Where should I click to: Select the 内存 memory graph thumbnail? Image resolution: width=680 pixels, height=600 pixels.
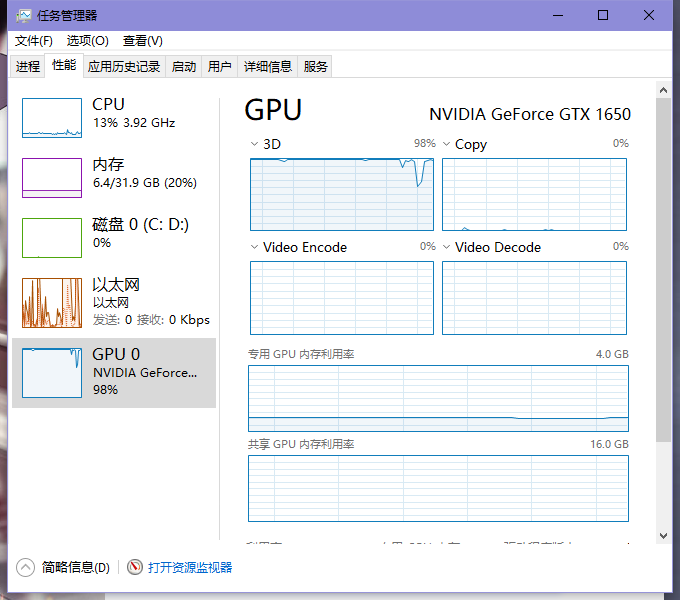click(x=52, y=177)
